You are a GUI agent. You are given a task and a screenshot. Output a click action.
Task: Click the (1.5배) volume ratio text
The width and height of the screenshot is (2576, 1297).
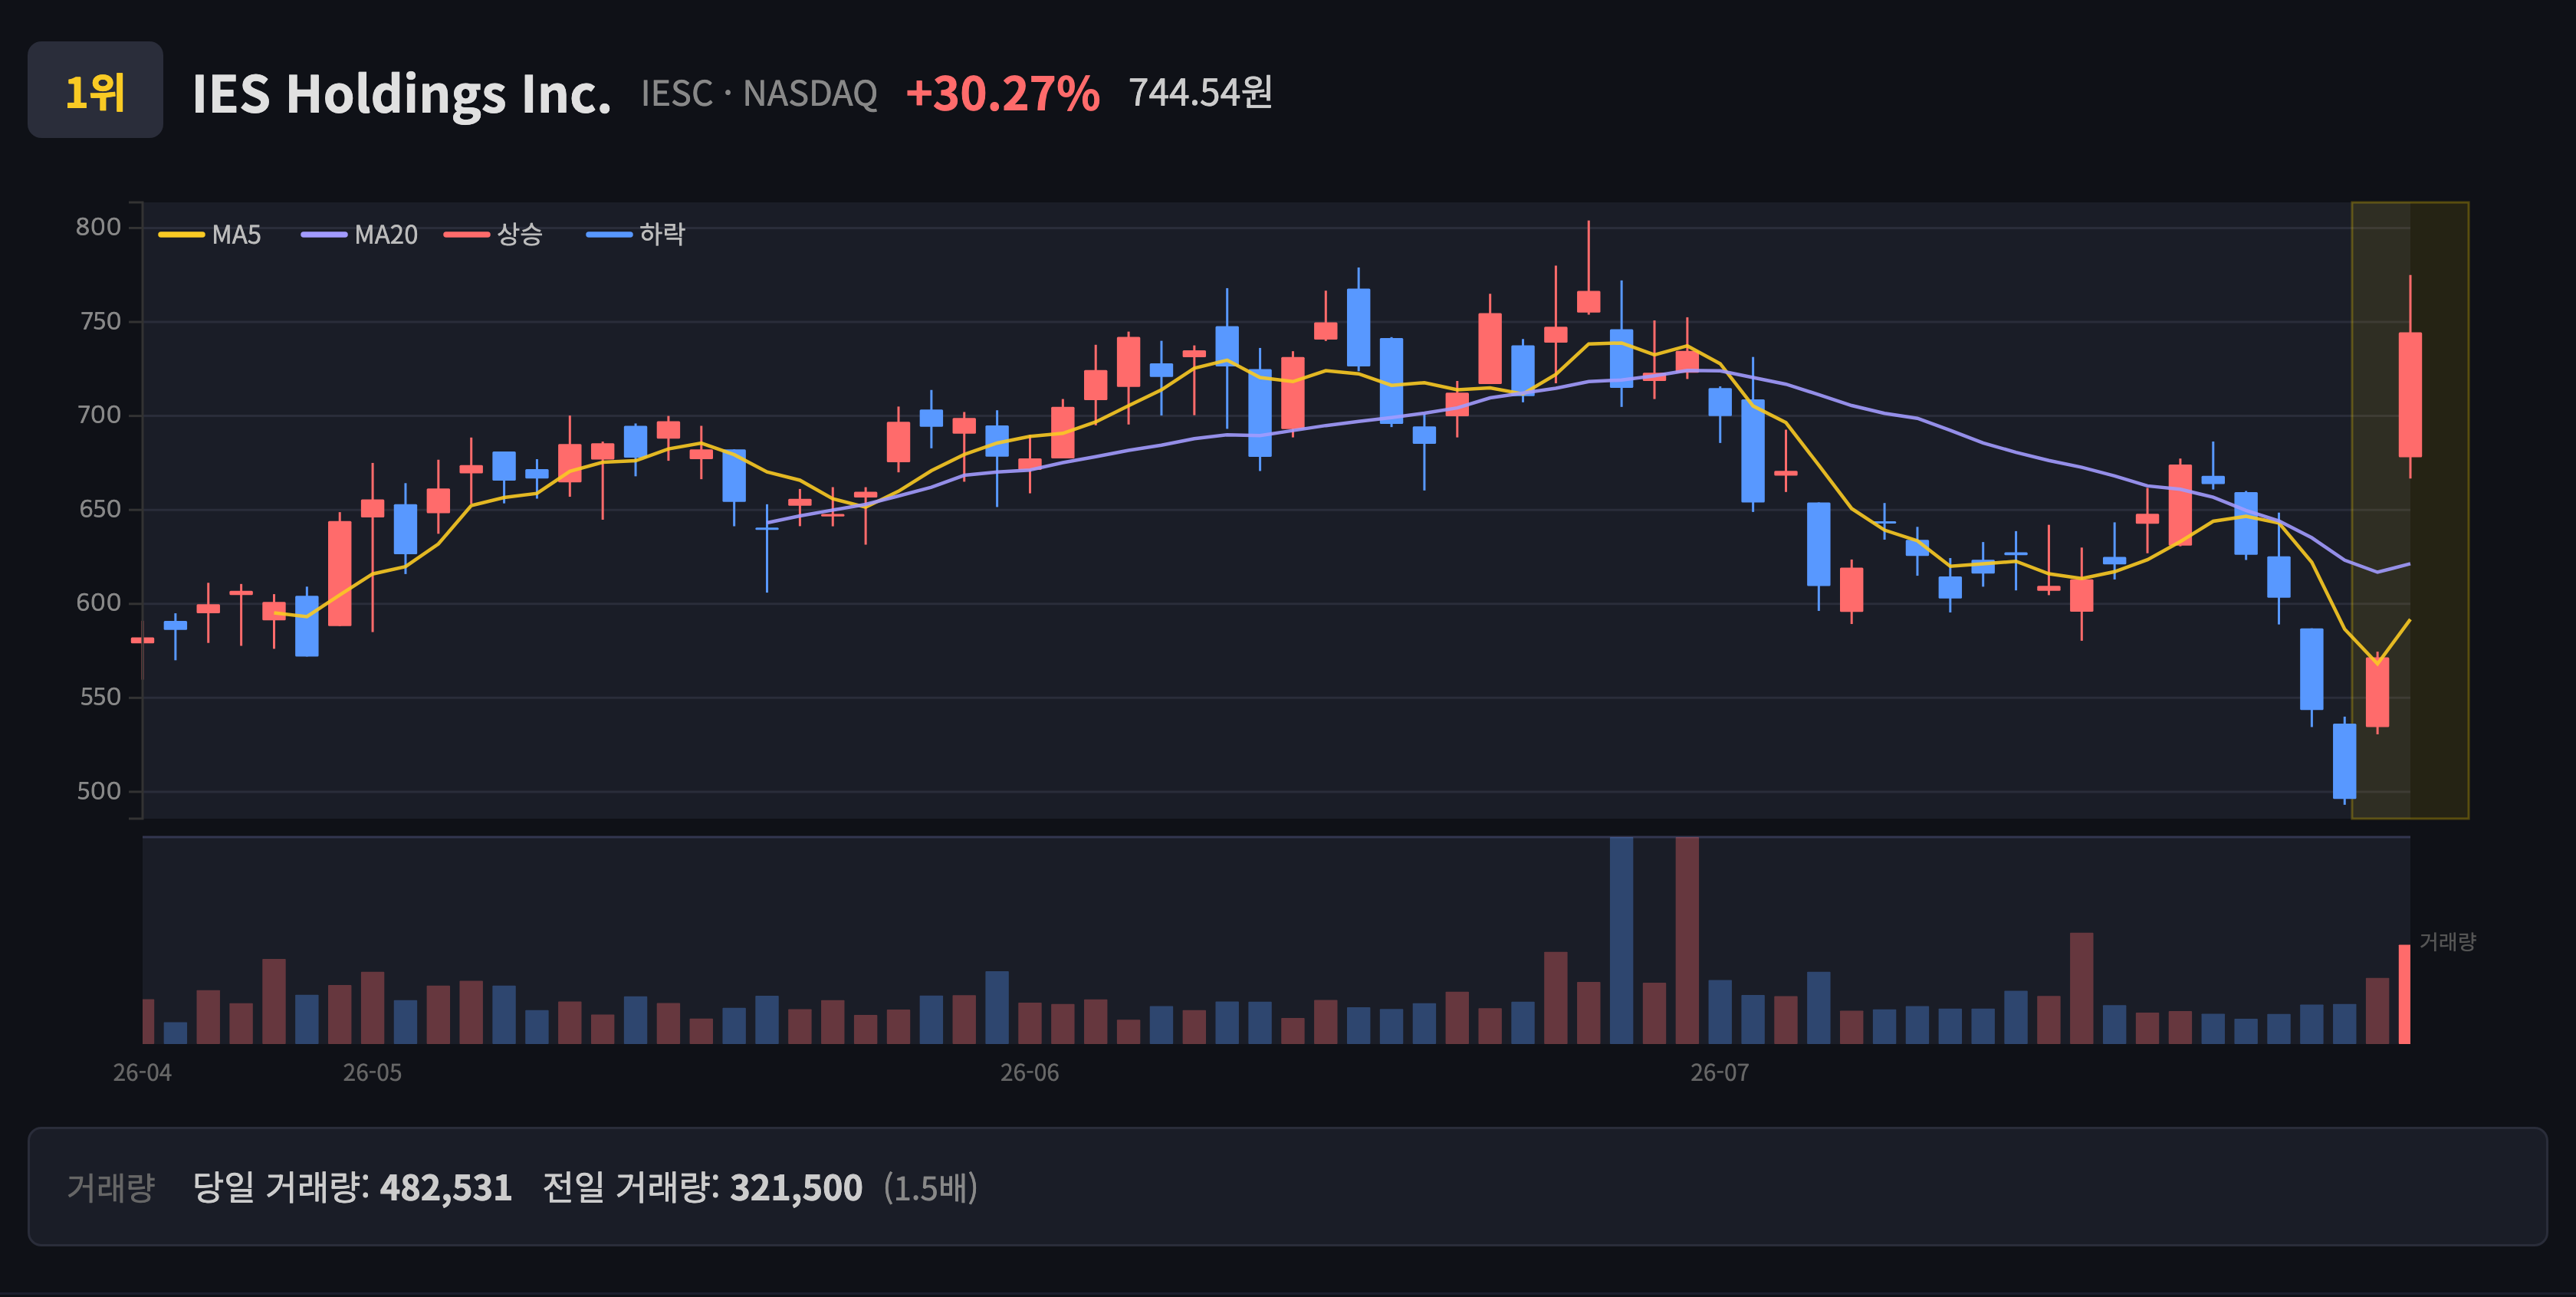click(x=931, y=1188)
